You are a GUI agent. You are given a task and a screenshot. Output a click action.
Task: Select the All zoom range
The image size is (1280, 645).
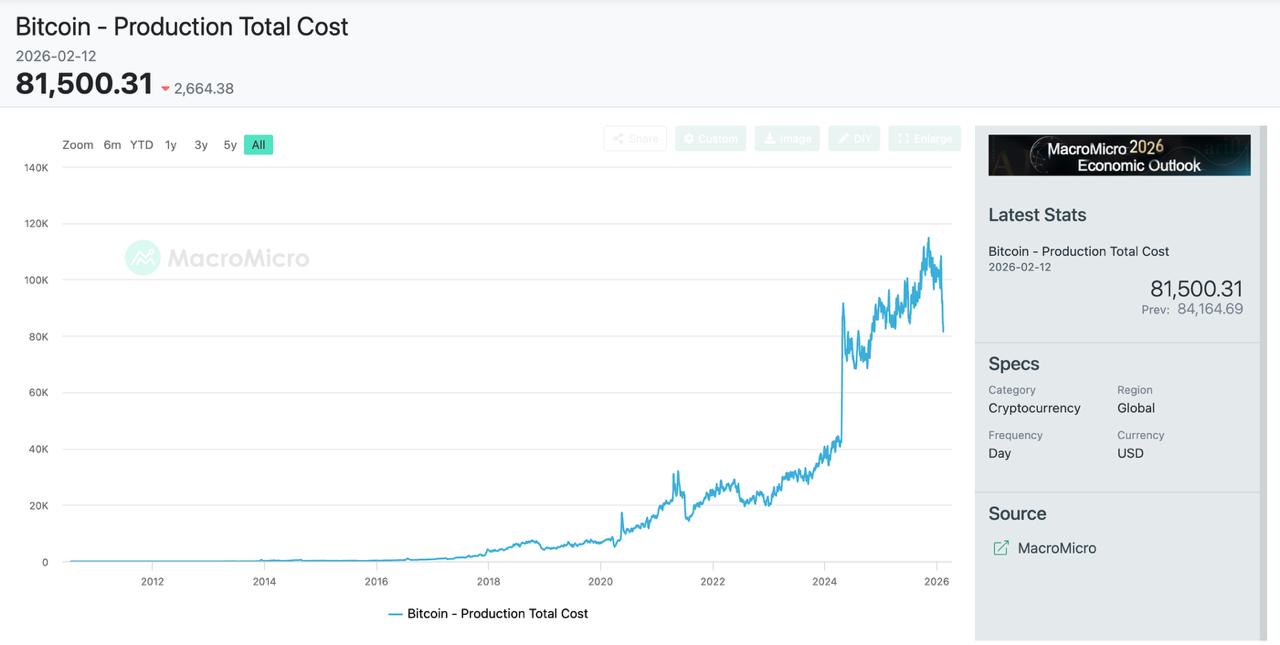258,145
